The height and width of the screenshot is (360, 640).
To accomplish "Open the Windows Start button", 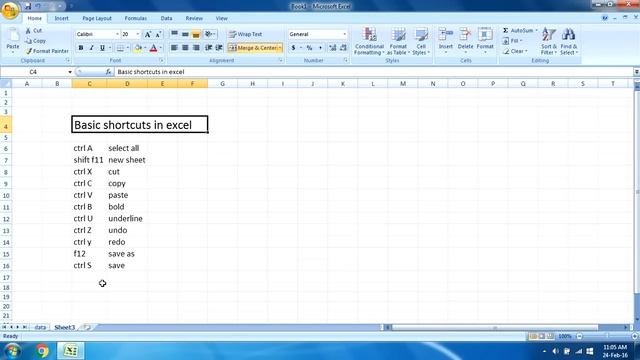I will (x=12, y=351).
